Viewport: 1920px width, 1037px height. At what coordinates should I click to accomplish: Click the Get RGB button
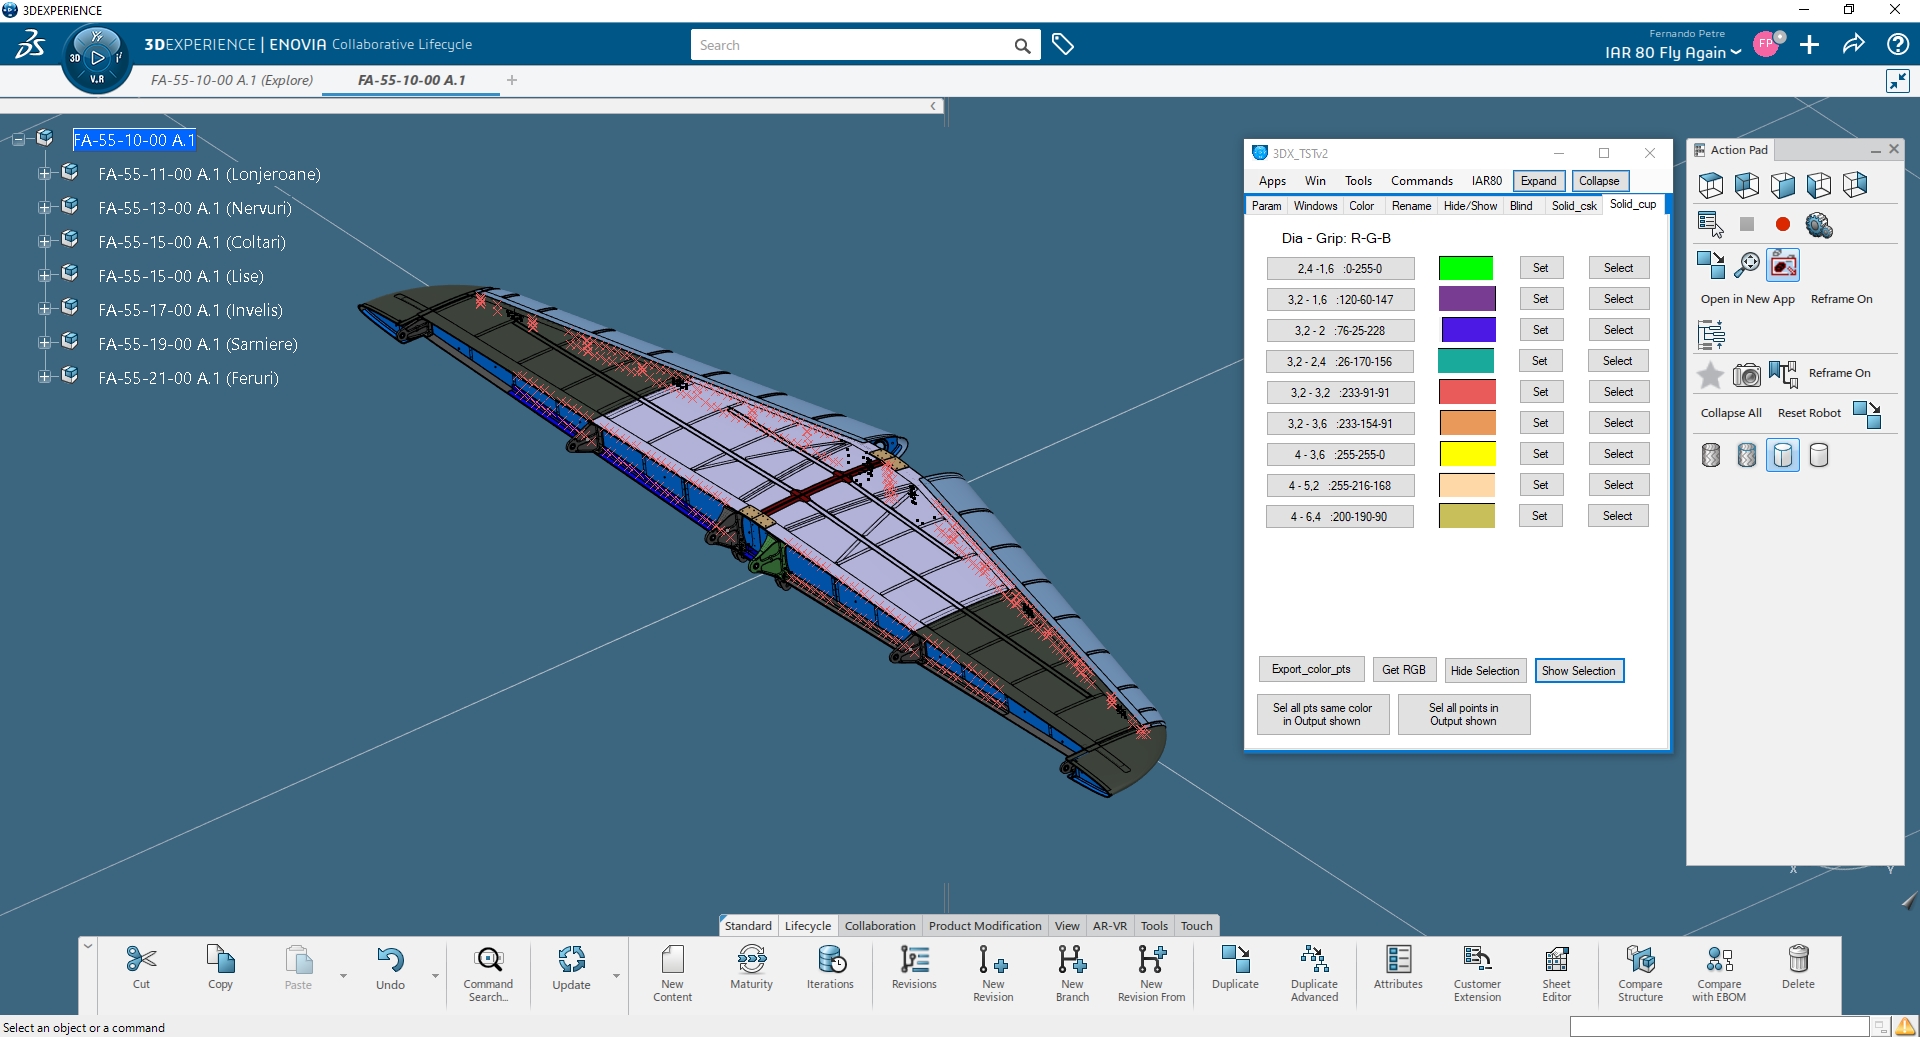point(1403,670)
